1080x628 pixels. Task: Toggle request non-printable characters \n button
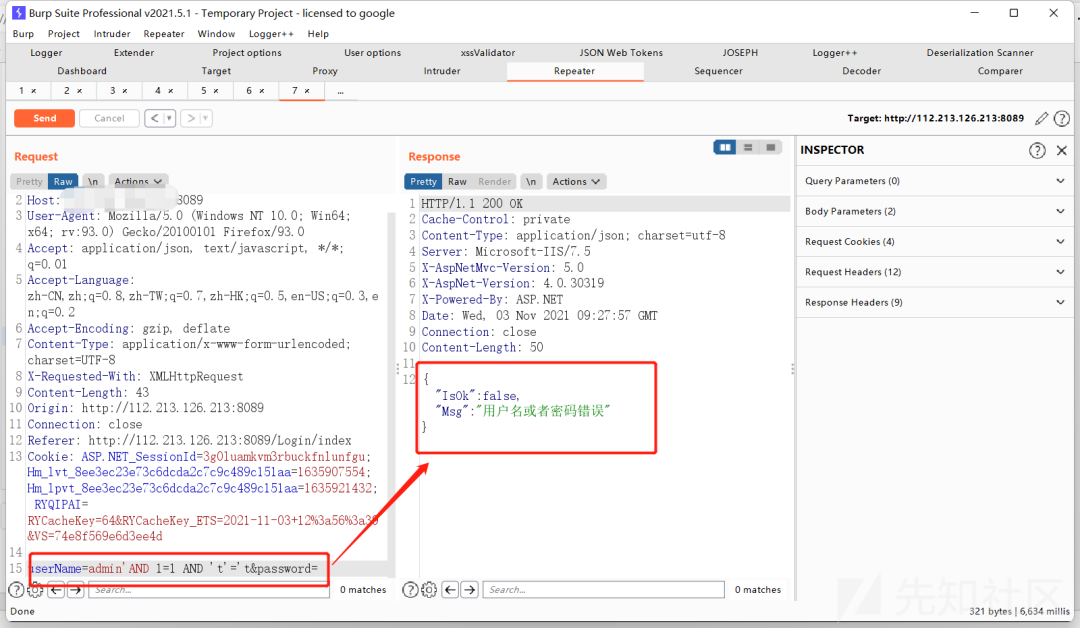[93, 182]
